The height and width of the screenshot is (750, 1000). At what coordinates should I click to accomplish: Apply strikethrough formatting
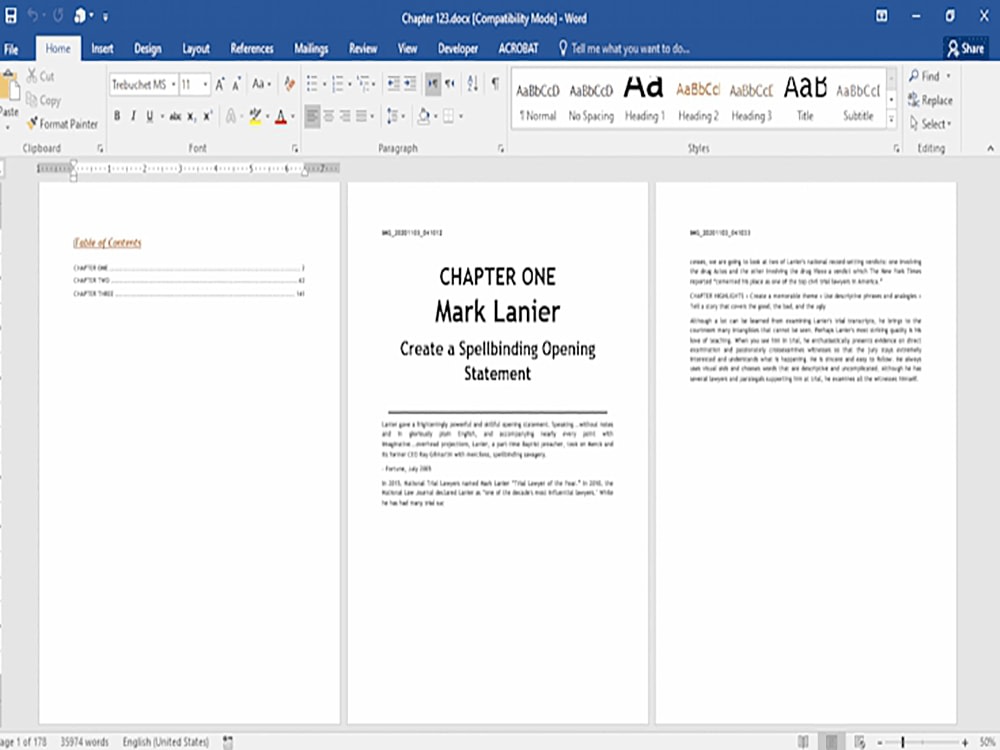coord(175,116)
